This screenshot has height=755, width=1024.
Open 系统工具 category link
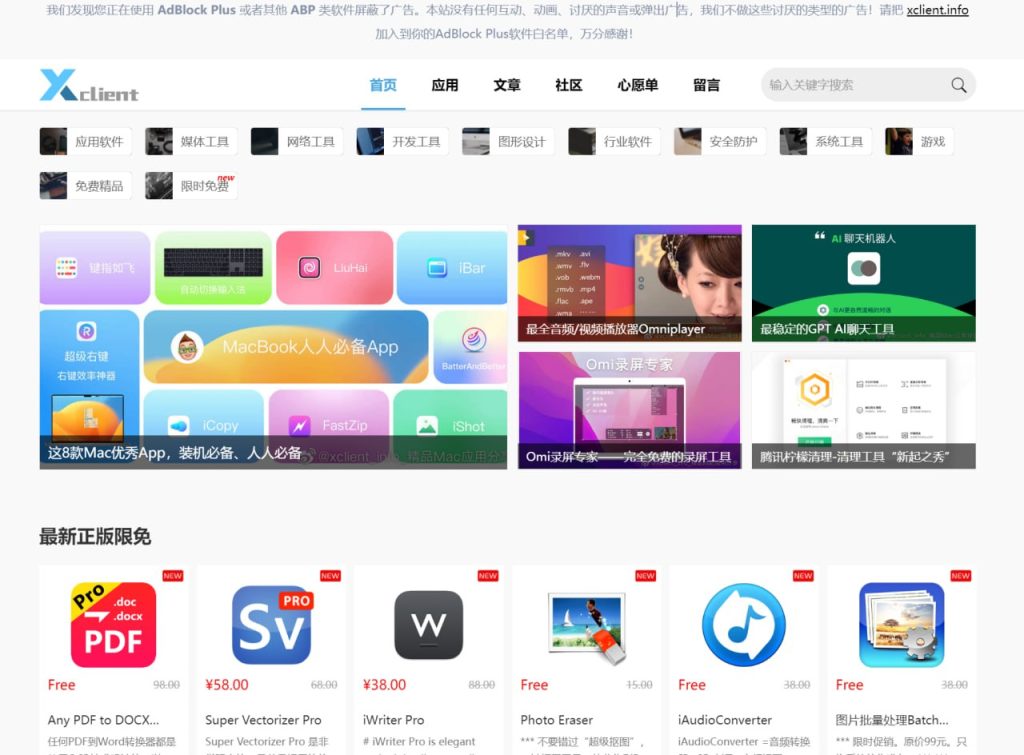pos(839,142)
